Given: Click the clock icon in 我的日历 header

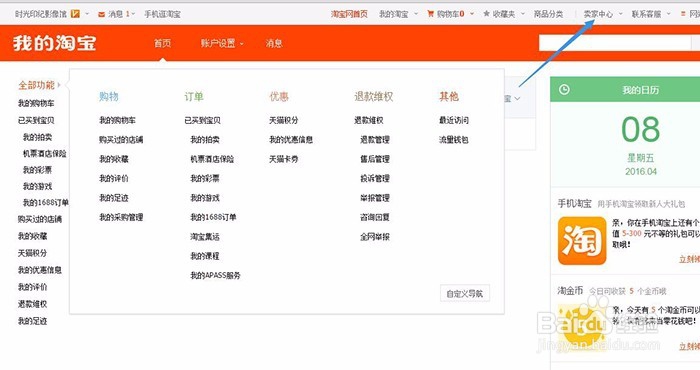Looking at the screenshot, I should (x=564, y=90).
